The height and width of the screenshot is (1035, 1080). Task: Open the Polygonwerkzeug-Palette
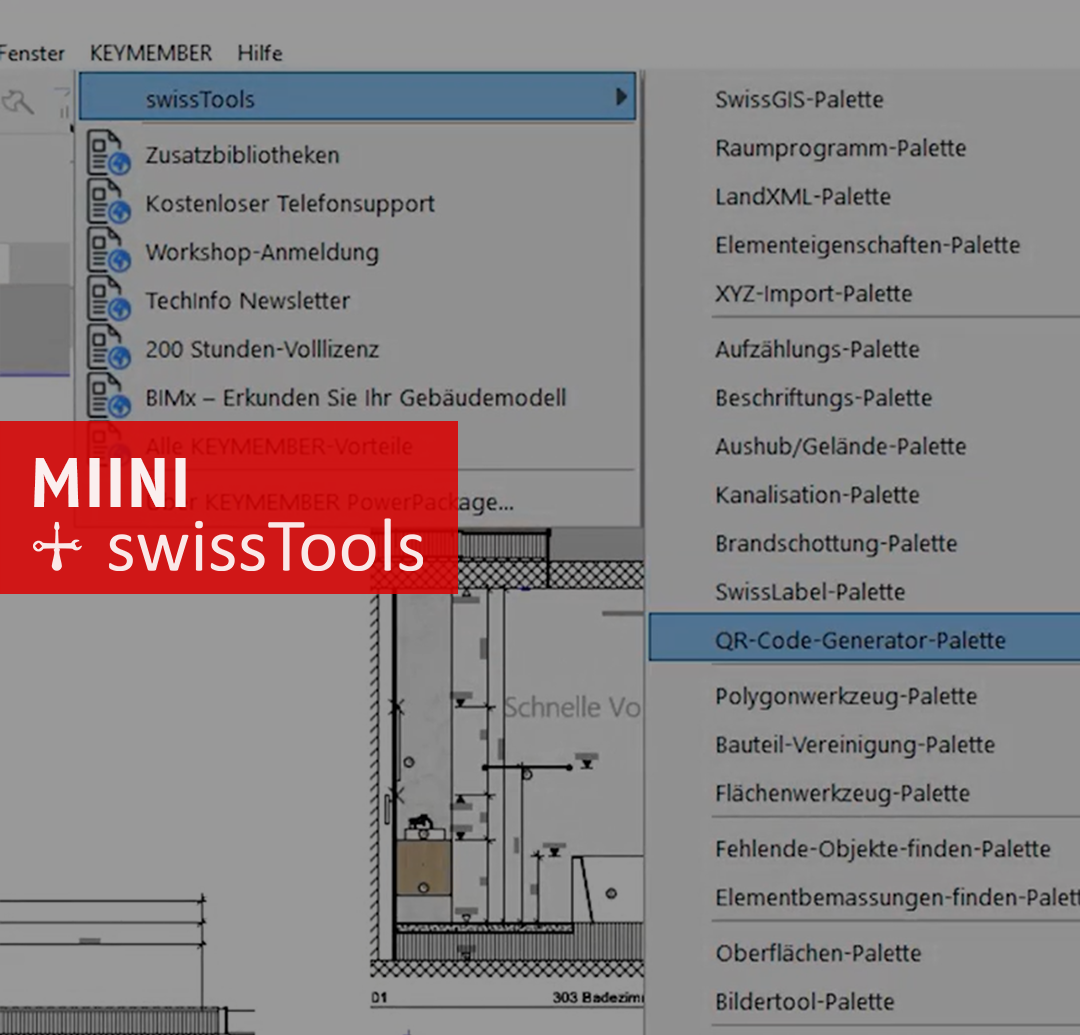(846, 696)
